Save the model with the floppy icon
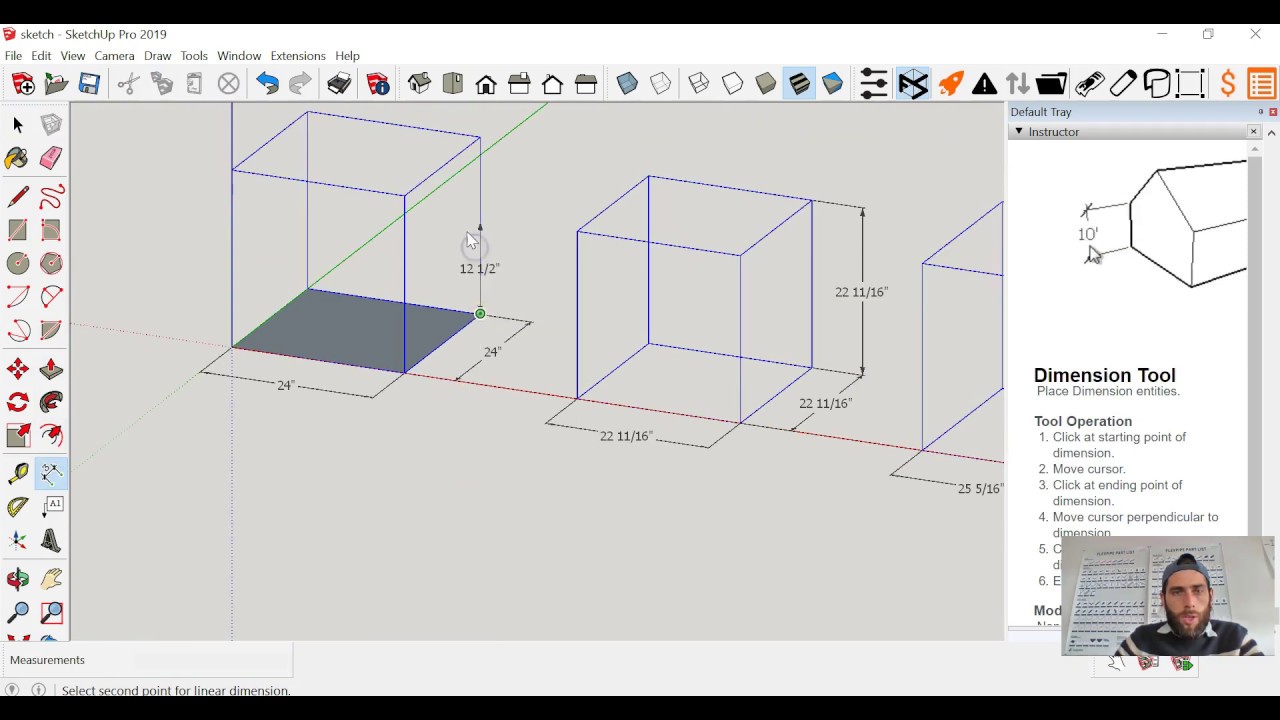This screenshot has width=1280, height=720. point(89,84)
